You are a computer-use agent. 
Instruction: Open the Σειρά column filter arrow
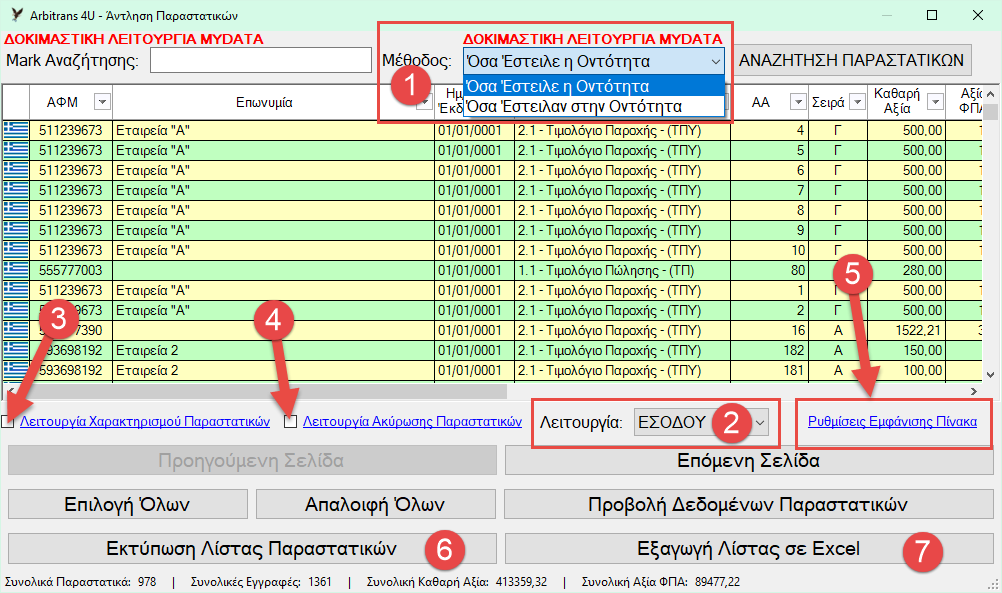858,102
